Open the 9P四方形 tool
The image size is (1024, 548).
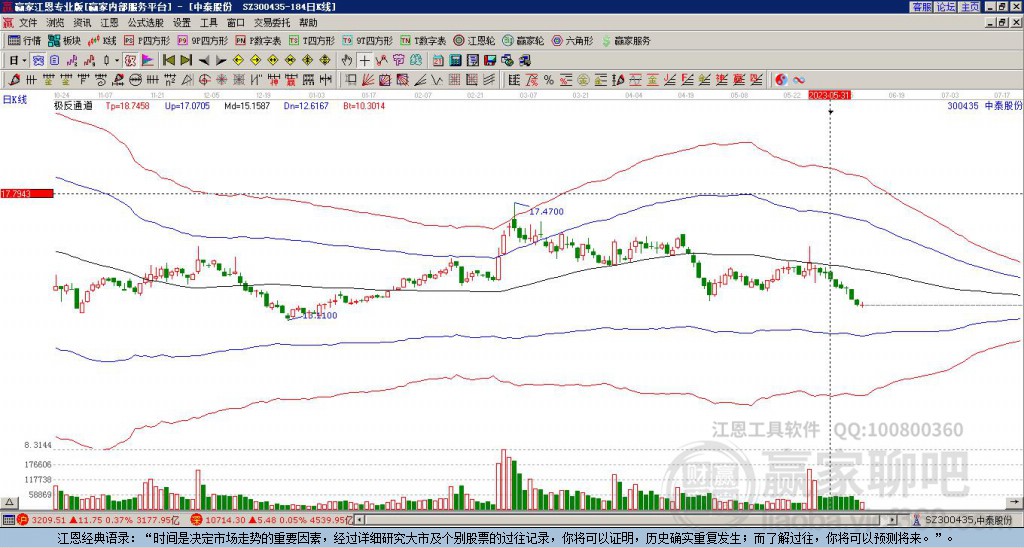tap(202, 40)
